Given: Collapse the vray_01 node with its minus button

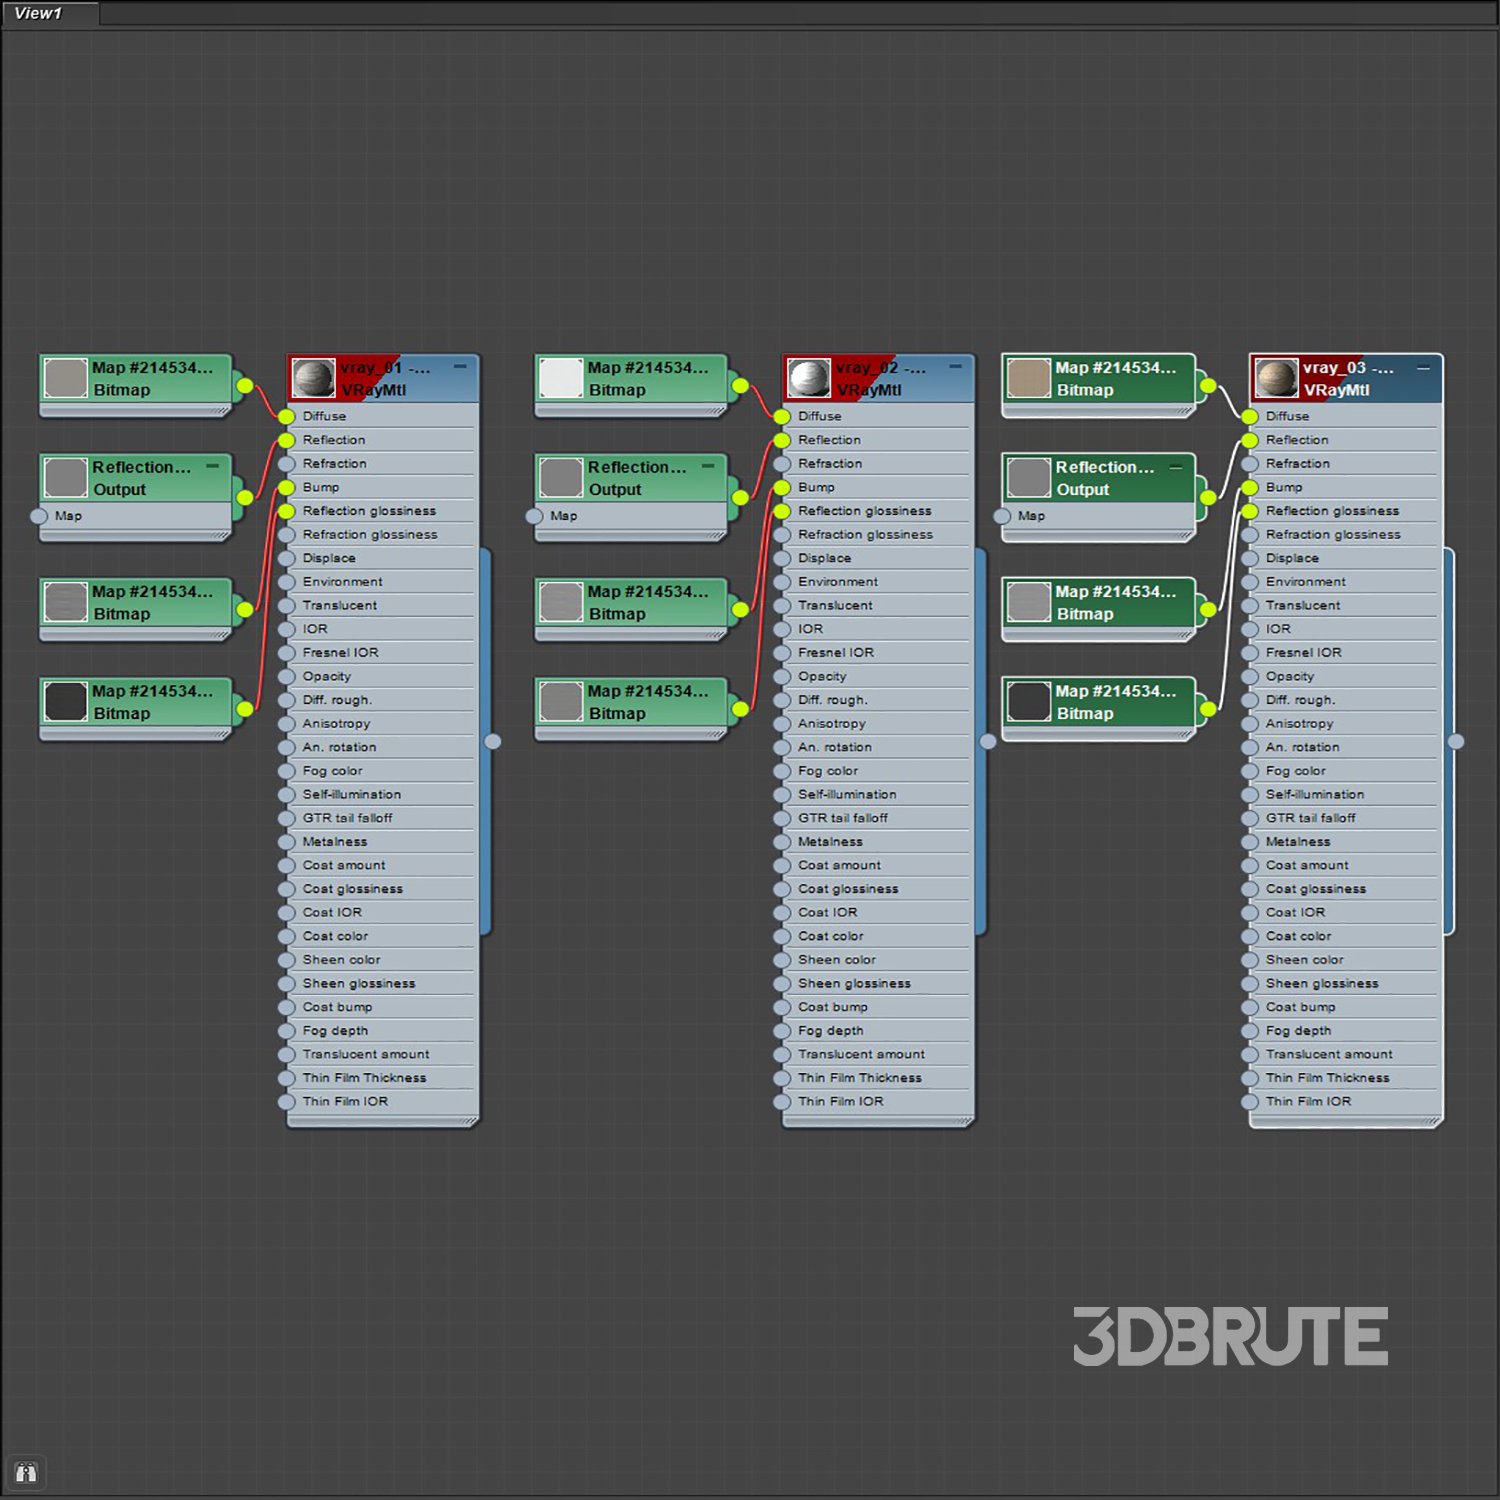Looking at the screenshot, I should pyautogui.click(x=460, y=367).
